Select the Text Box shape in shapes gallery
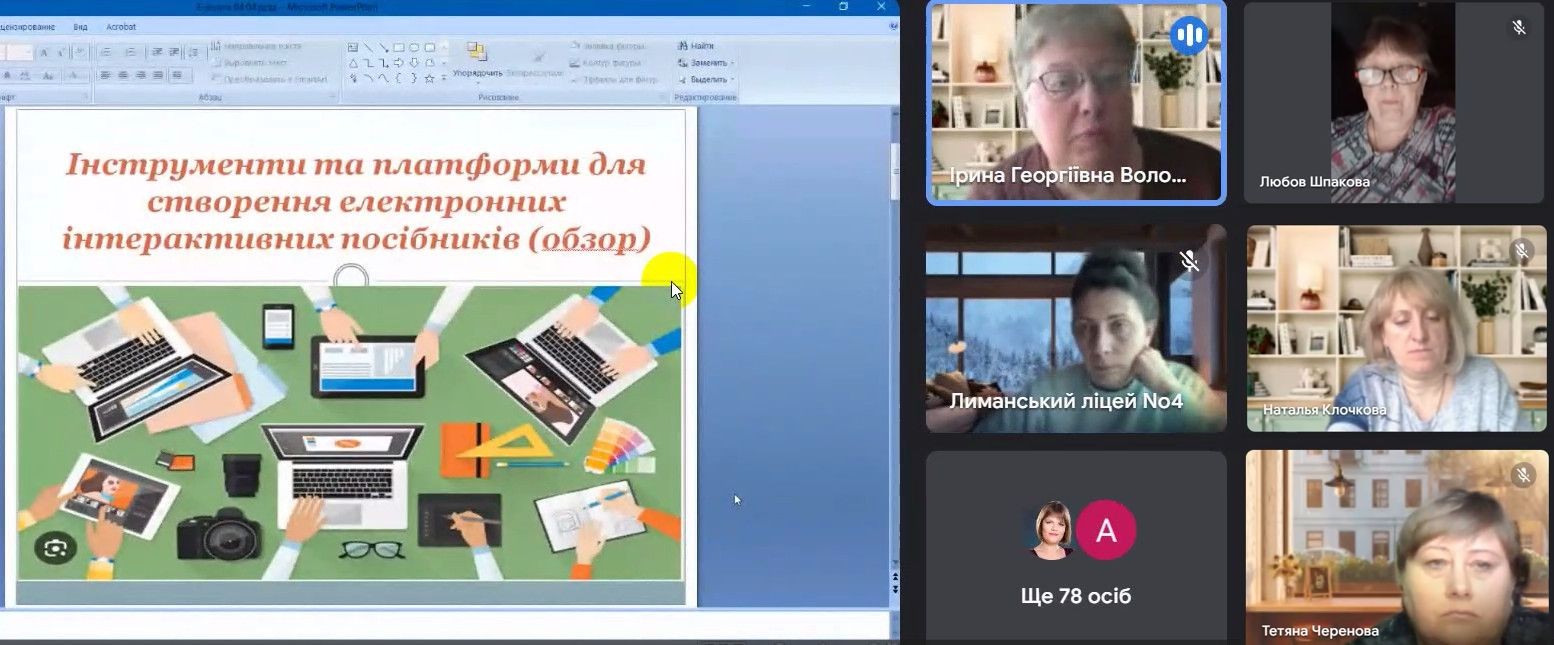 click(x=352, y=47)
